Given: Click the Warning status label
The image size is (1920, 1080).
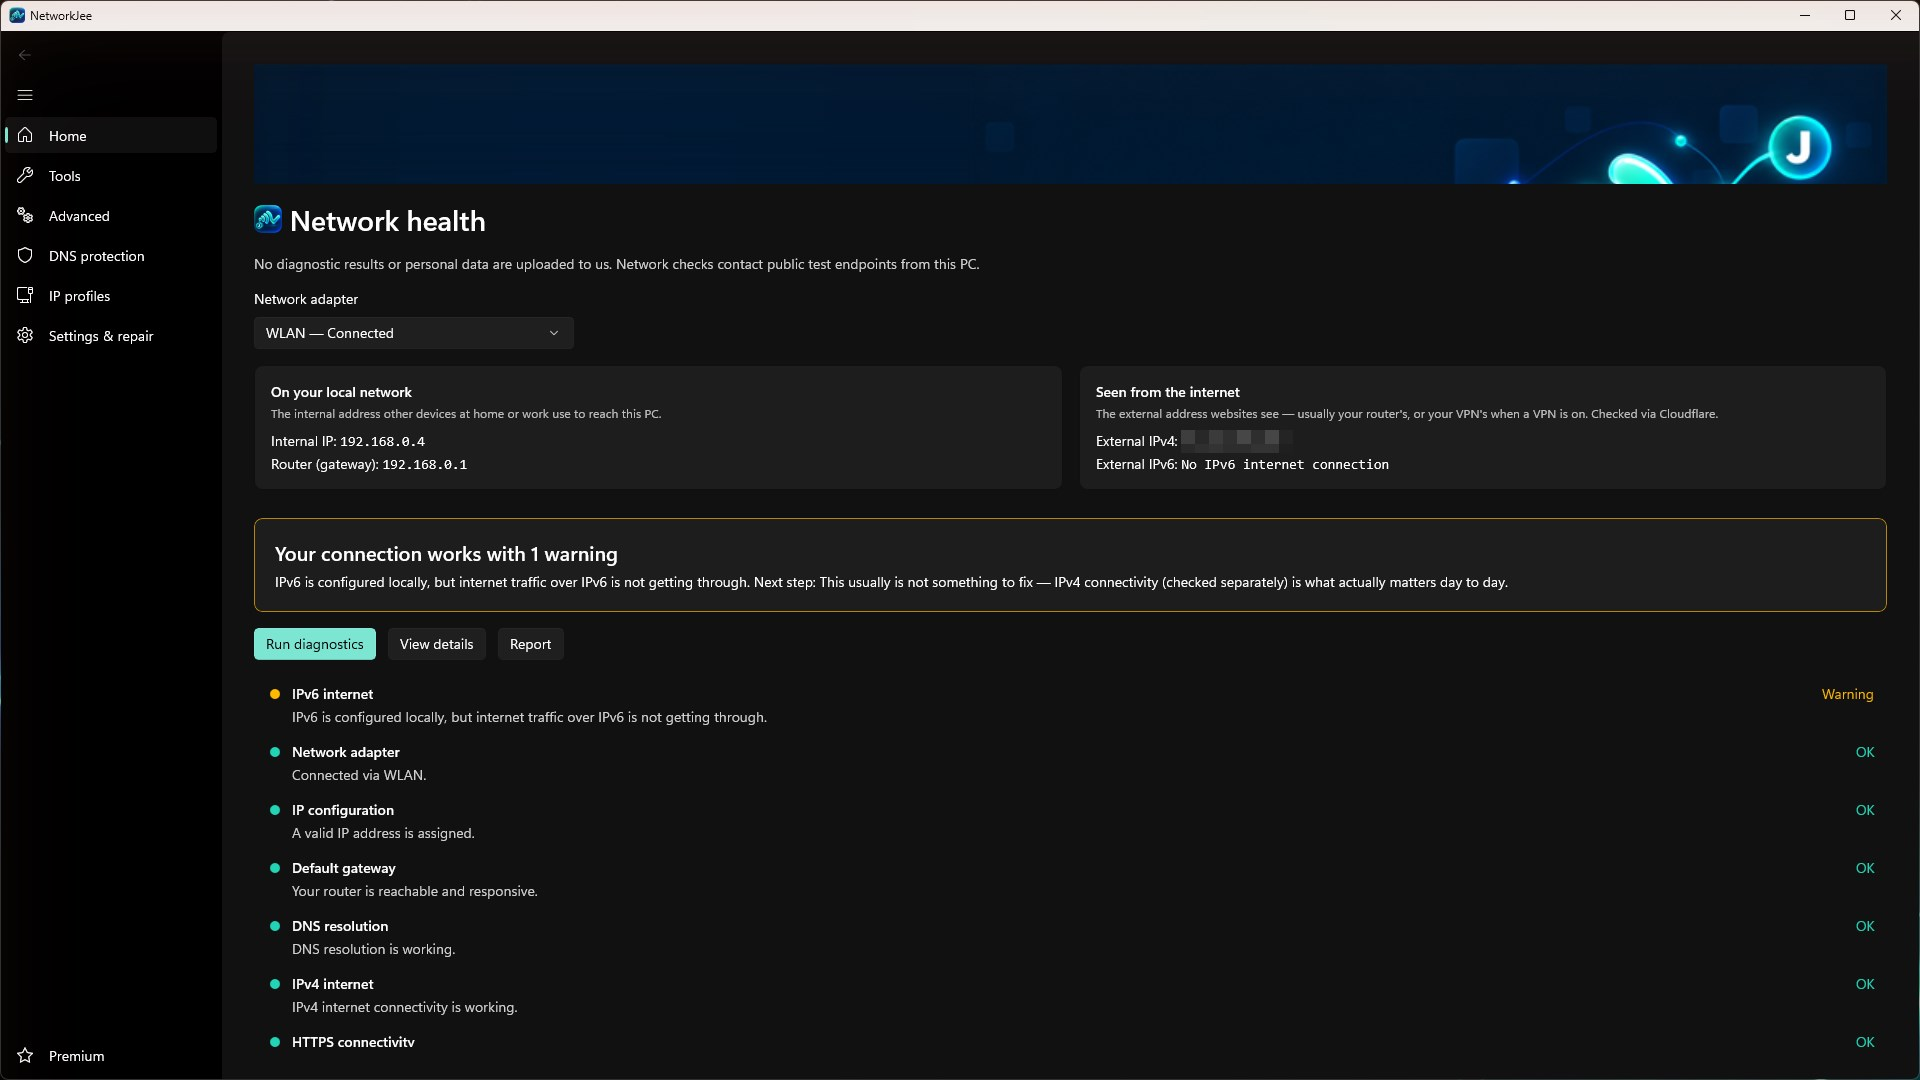Looking at the screenshot, I should click(1847, 694).
